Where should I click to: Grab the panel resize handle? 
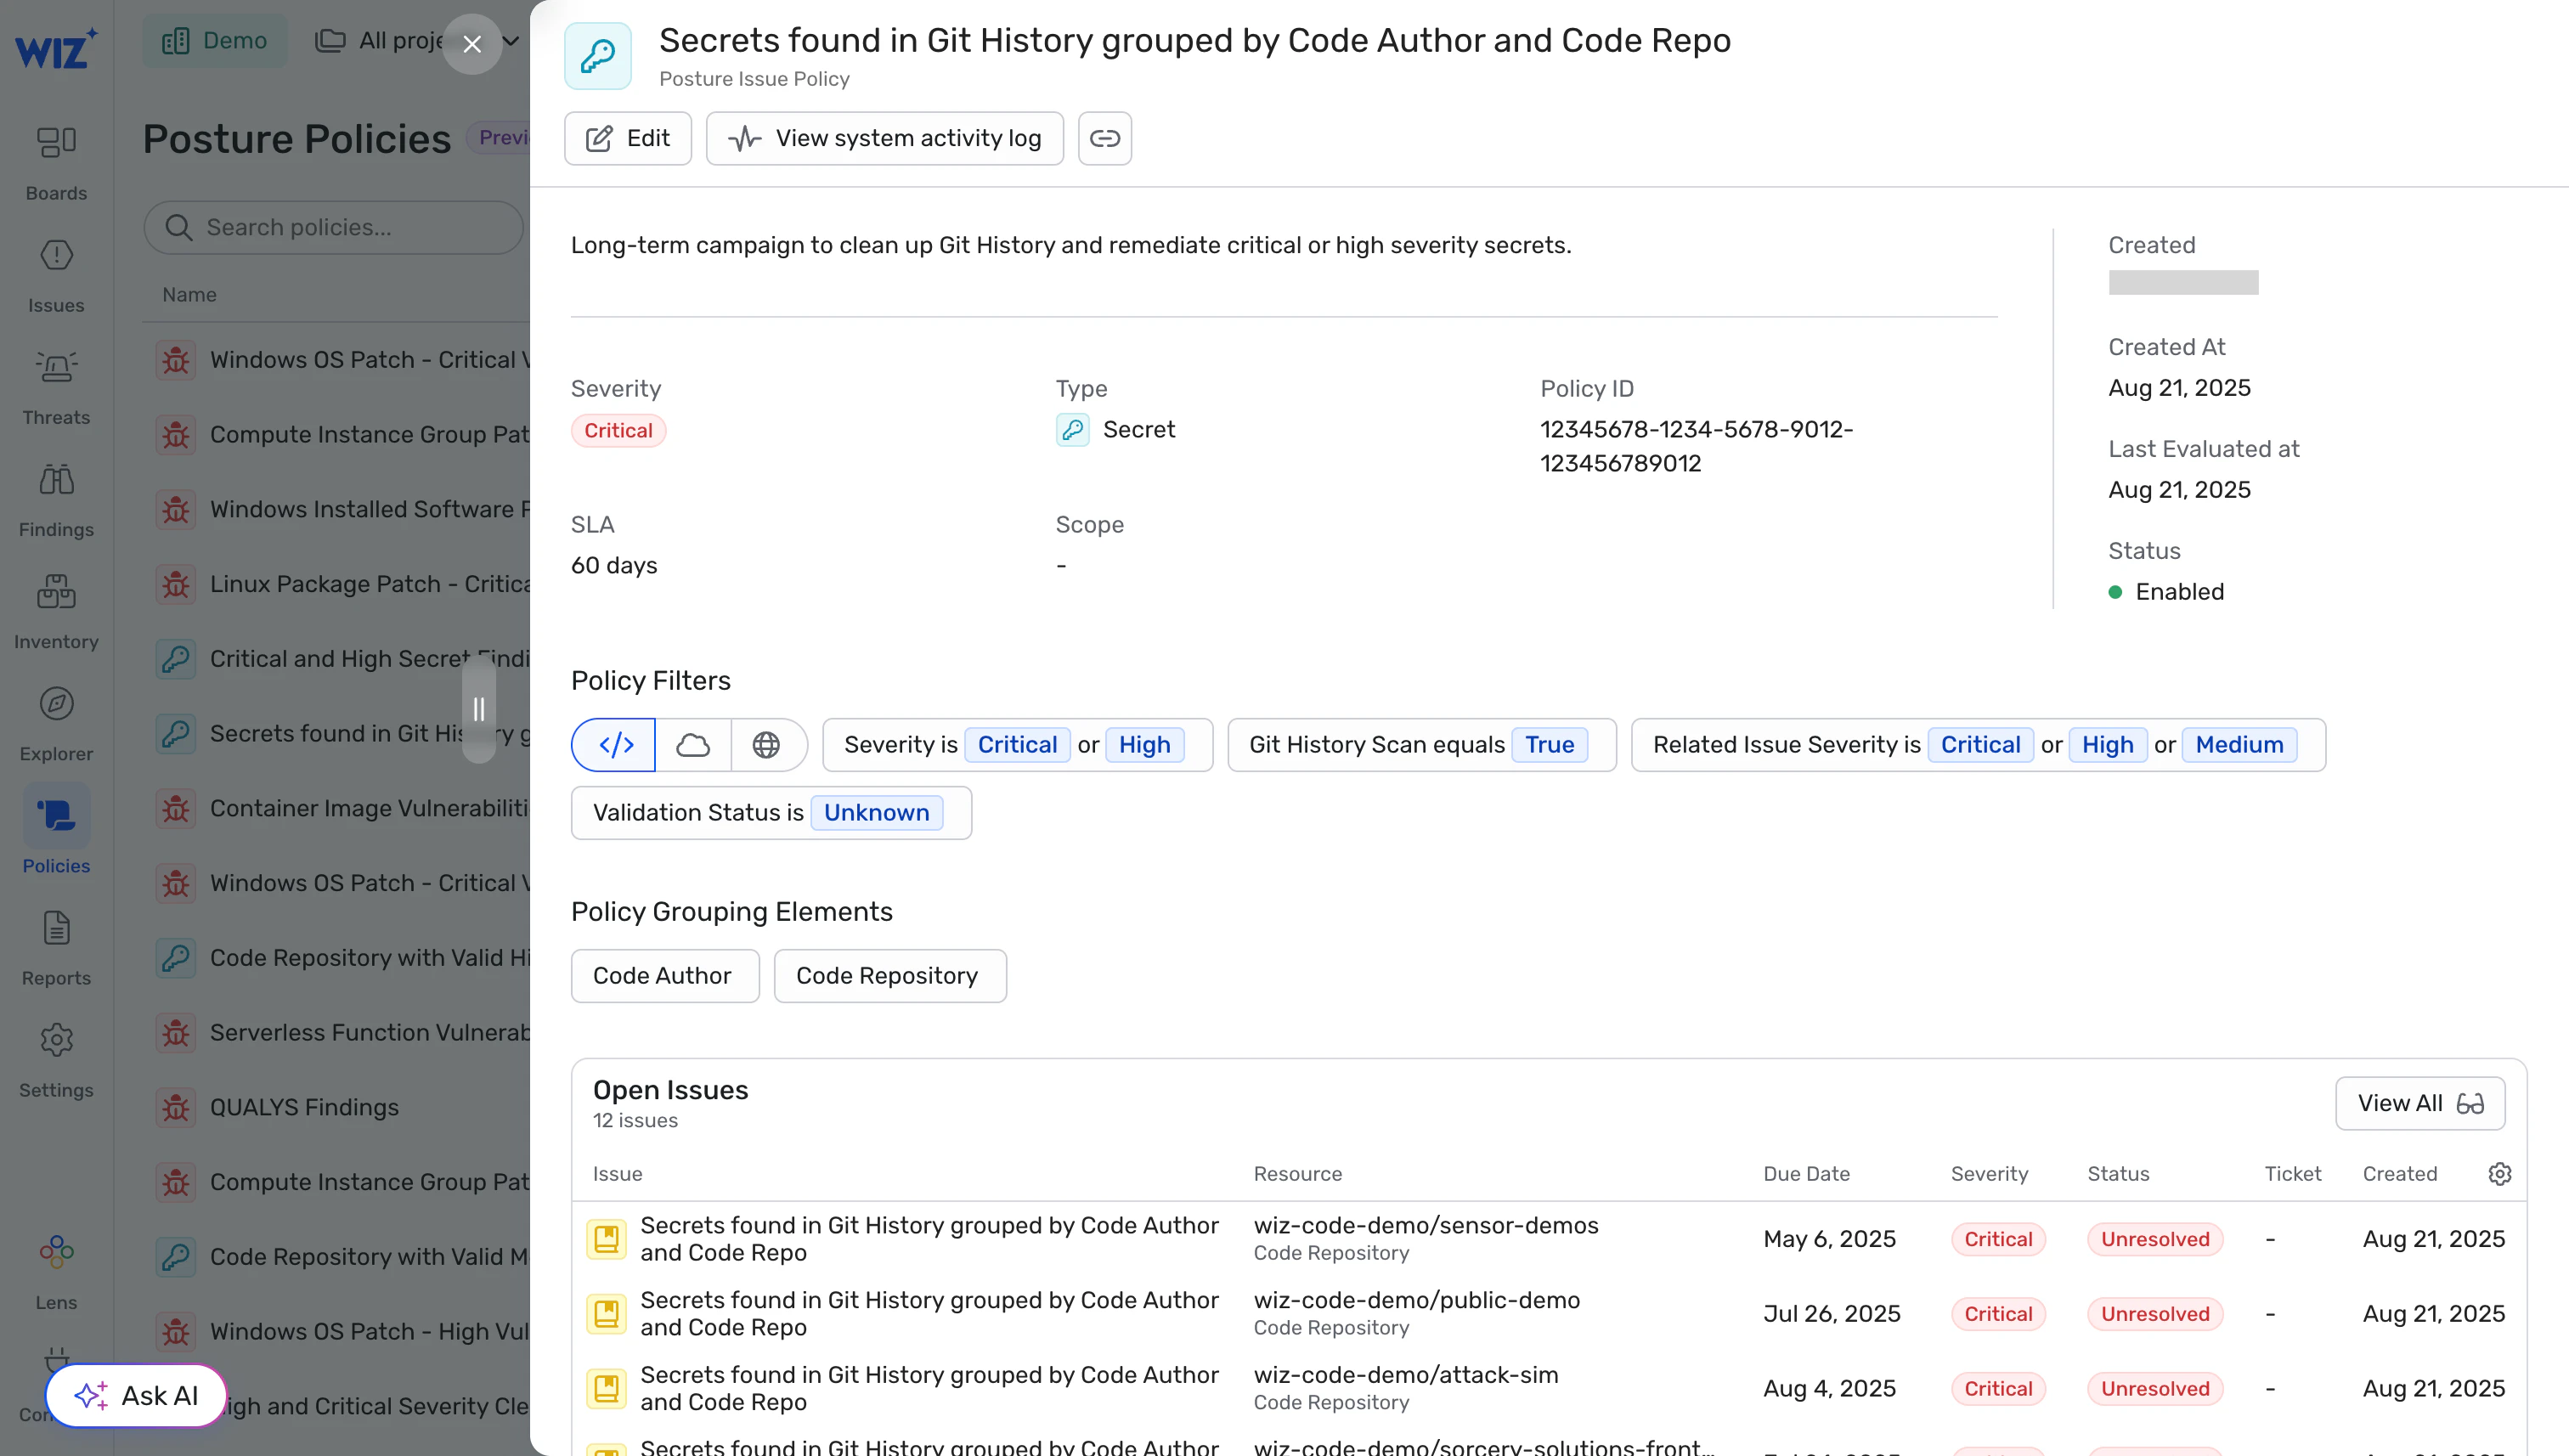pyautogui.click(x=479, y=709)
